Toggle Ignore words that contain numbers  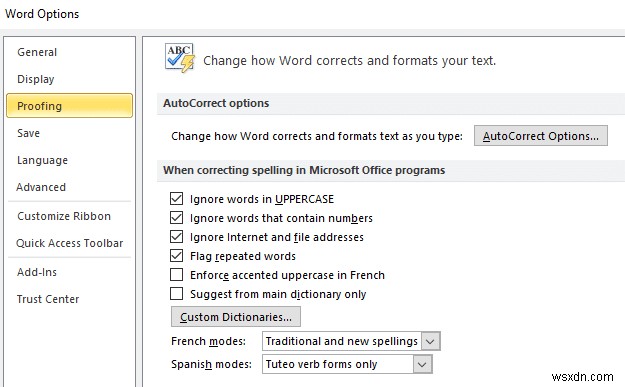tap(176, 218)
